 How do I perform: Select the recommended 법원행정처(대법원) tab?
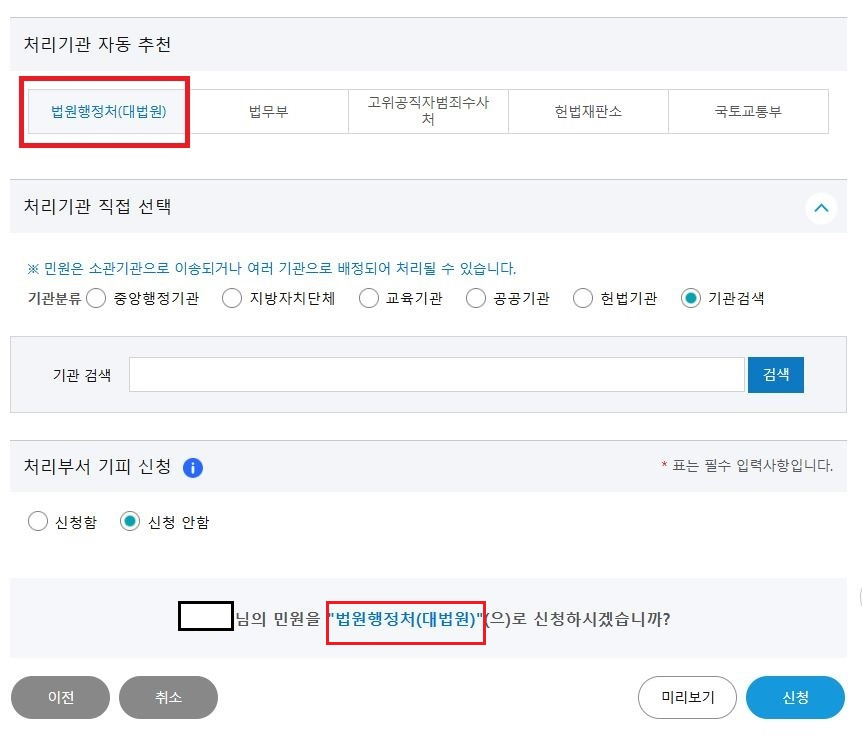tap(106, 111)
